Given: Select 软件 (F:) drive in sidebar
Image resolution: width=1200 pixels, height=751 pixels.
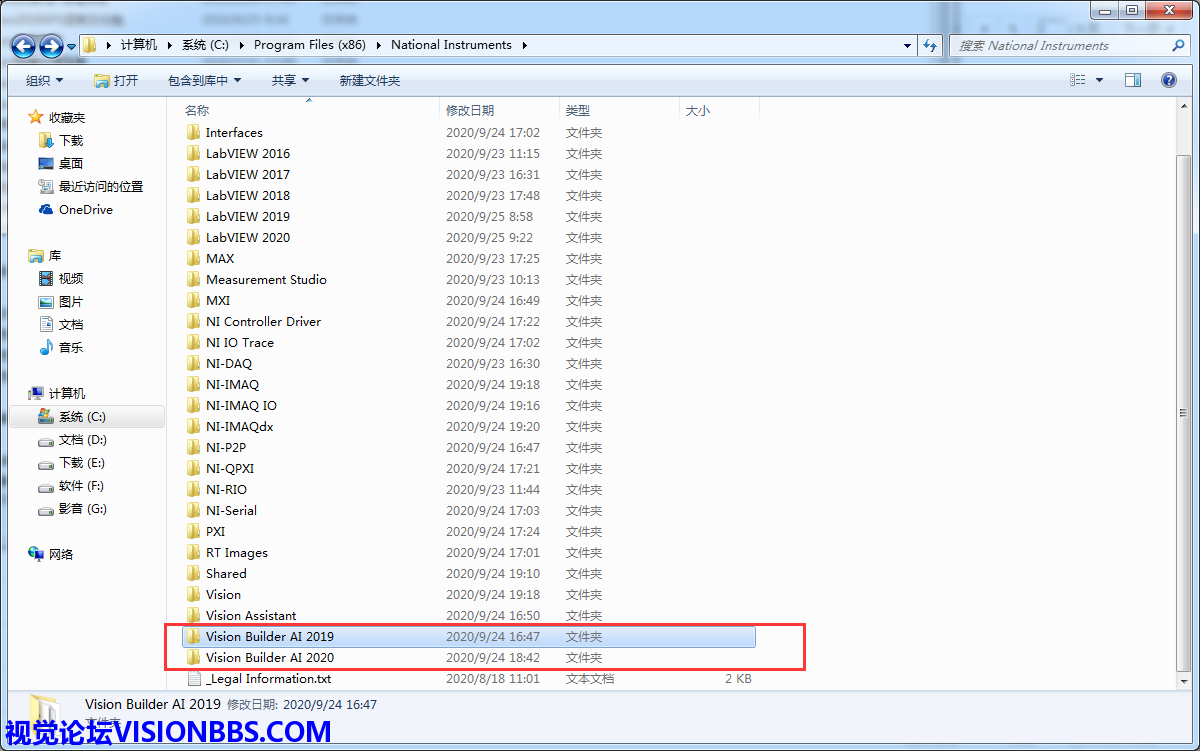Looking at the screenshot, I should pos(82,485).
